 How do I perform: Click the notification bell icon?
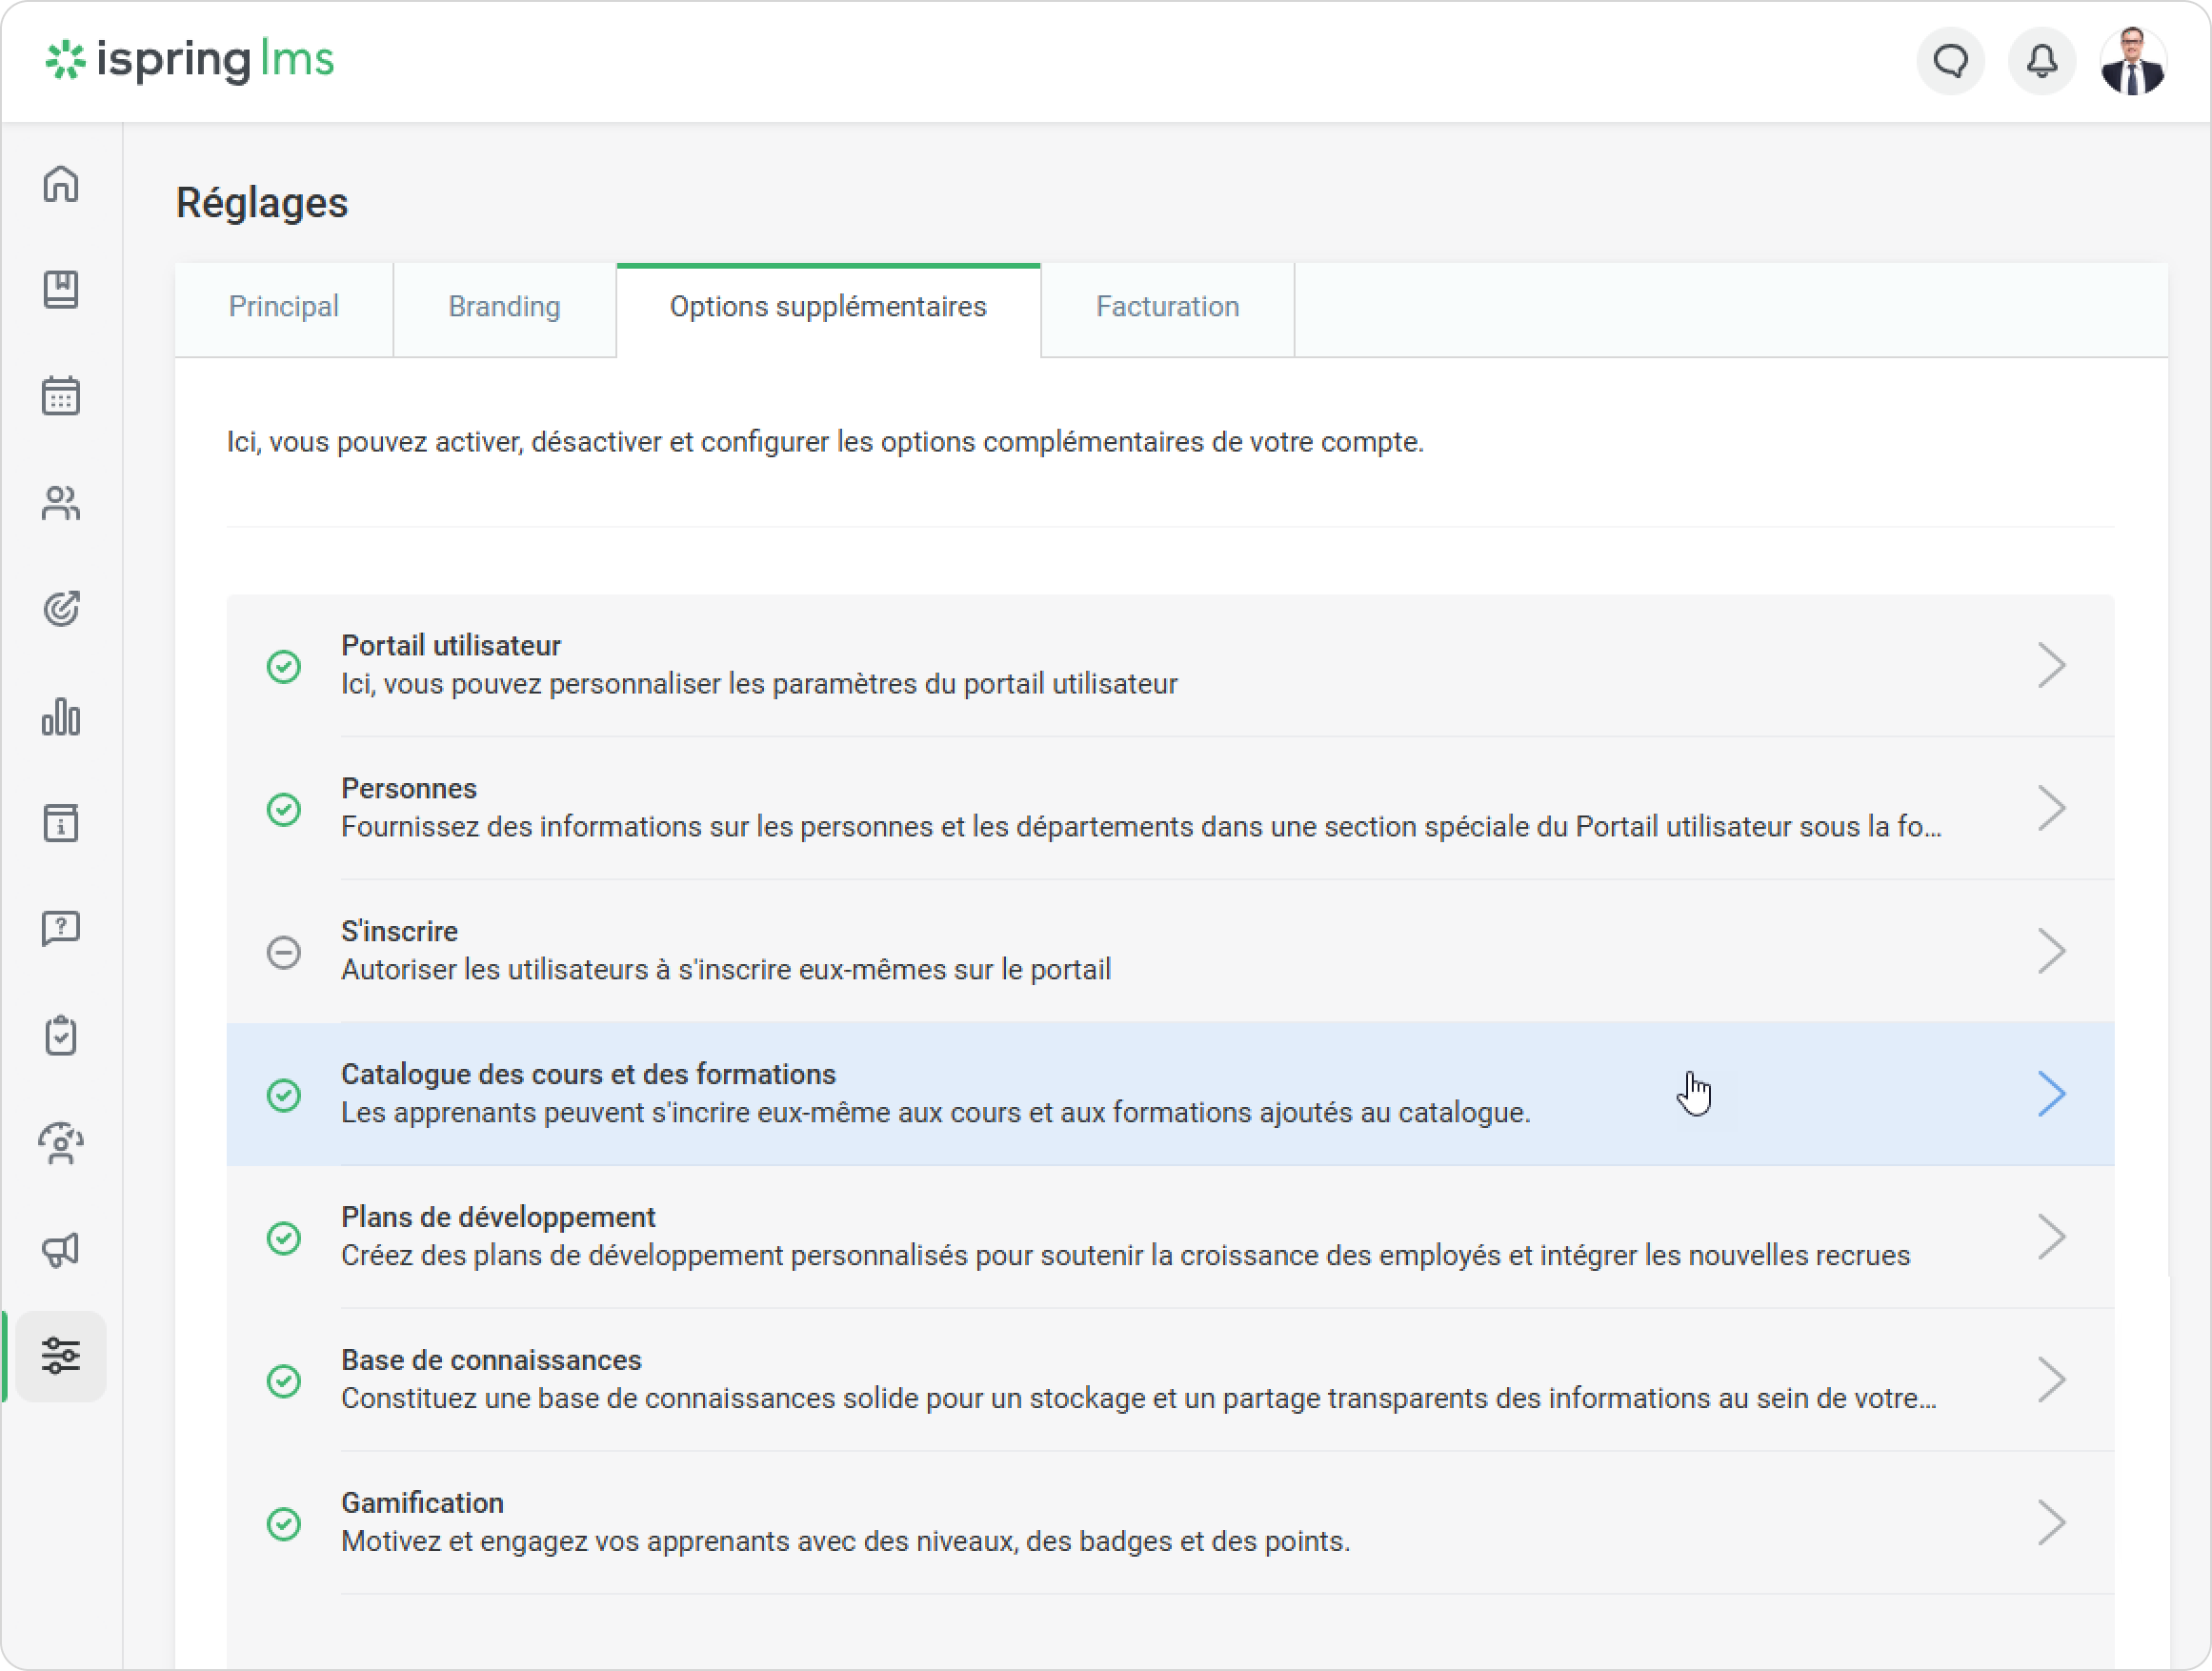coord(2041,62)
